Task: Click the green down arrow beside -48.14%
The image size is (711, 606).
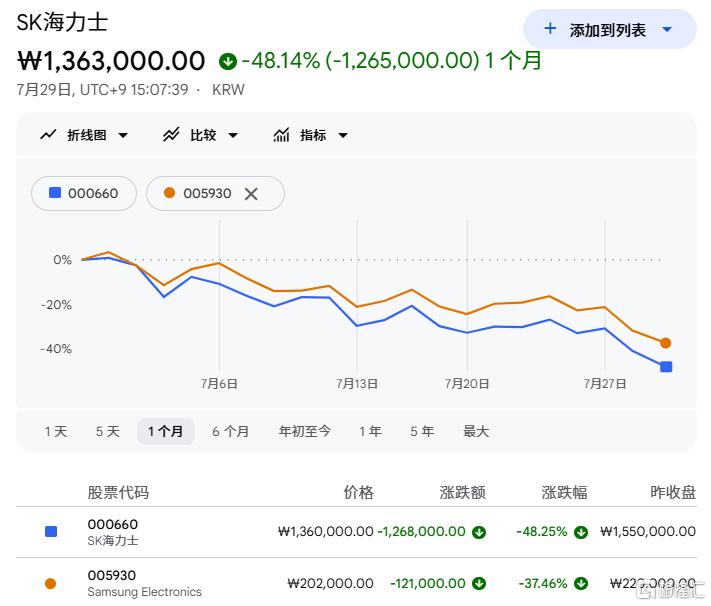Action: 228,61
